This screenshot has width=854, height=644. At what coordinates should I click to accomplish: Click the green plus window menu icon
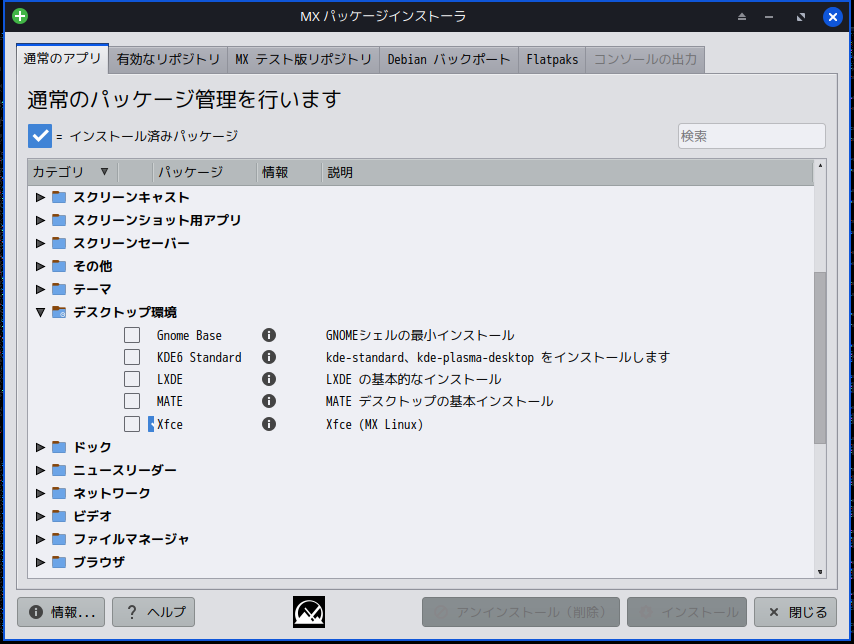click(20, 16)
